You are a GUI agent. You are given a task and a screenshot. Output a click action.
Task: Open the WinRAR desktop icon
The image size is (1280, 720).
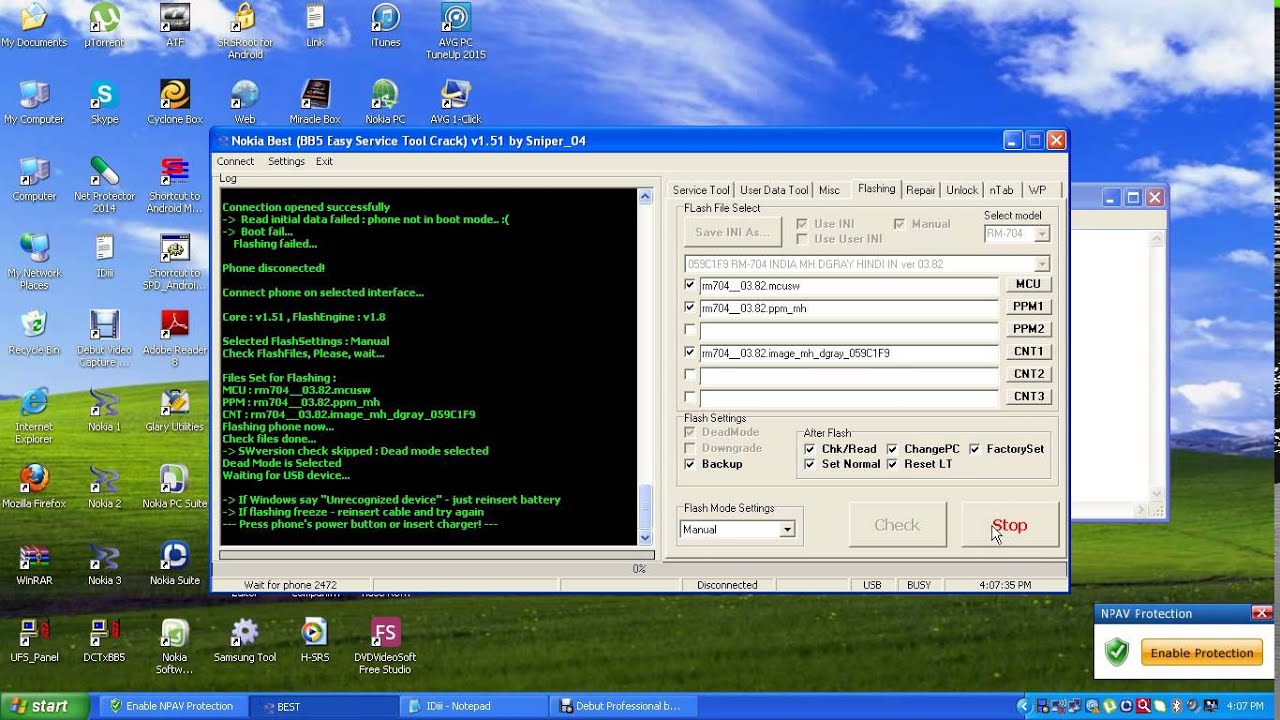[34, 563]
